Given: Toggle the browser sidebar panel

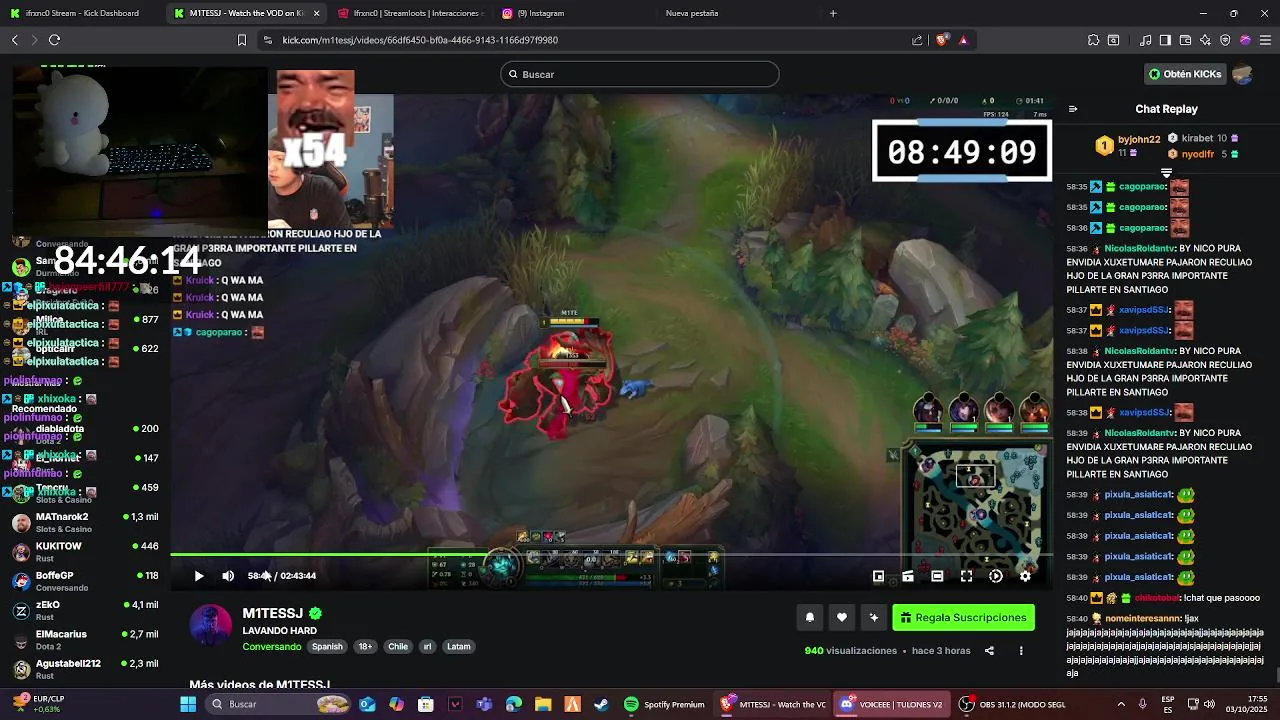Looking at the screenshot, I should tap(1165, 40).
